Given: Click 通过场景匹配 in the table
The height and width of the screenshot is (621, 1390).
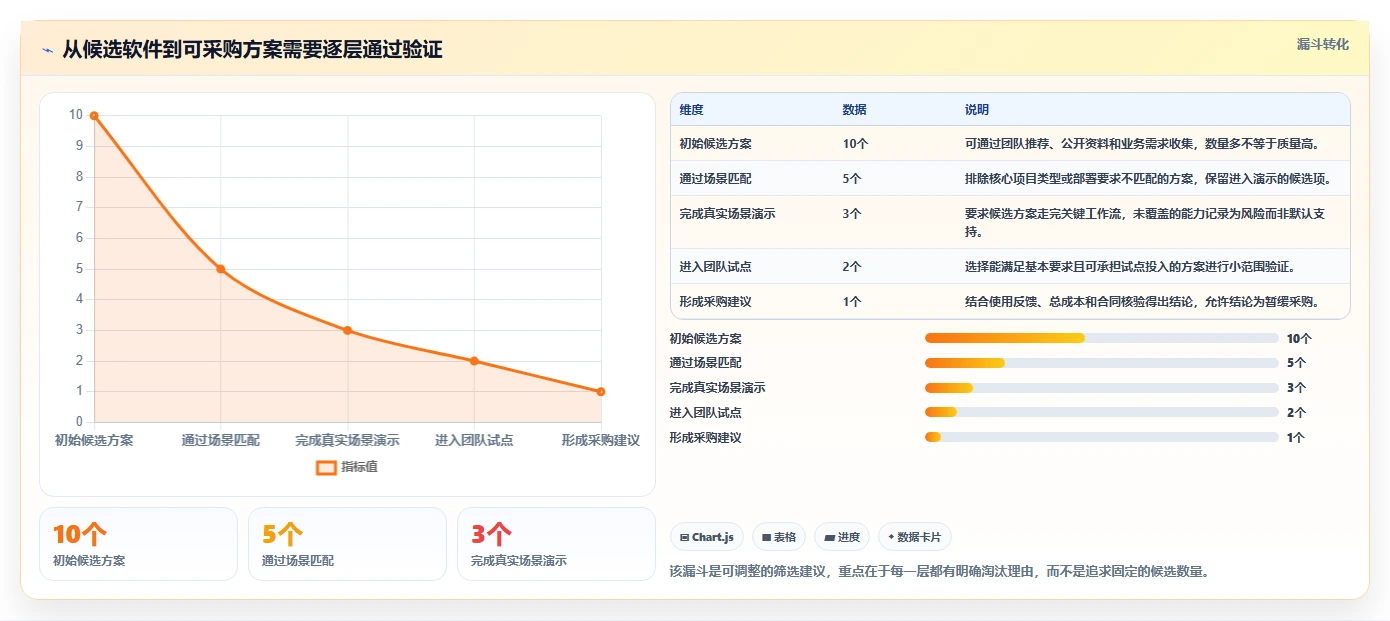Looking at the screenshot, I should [716, 179].
